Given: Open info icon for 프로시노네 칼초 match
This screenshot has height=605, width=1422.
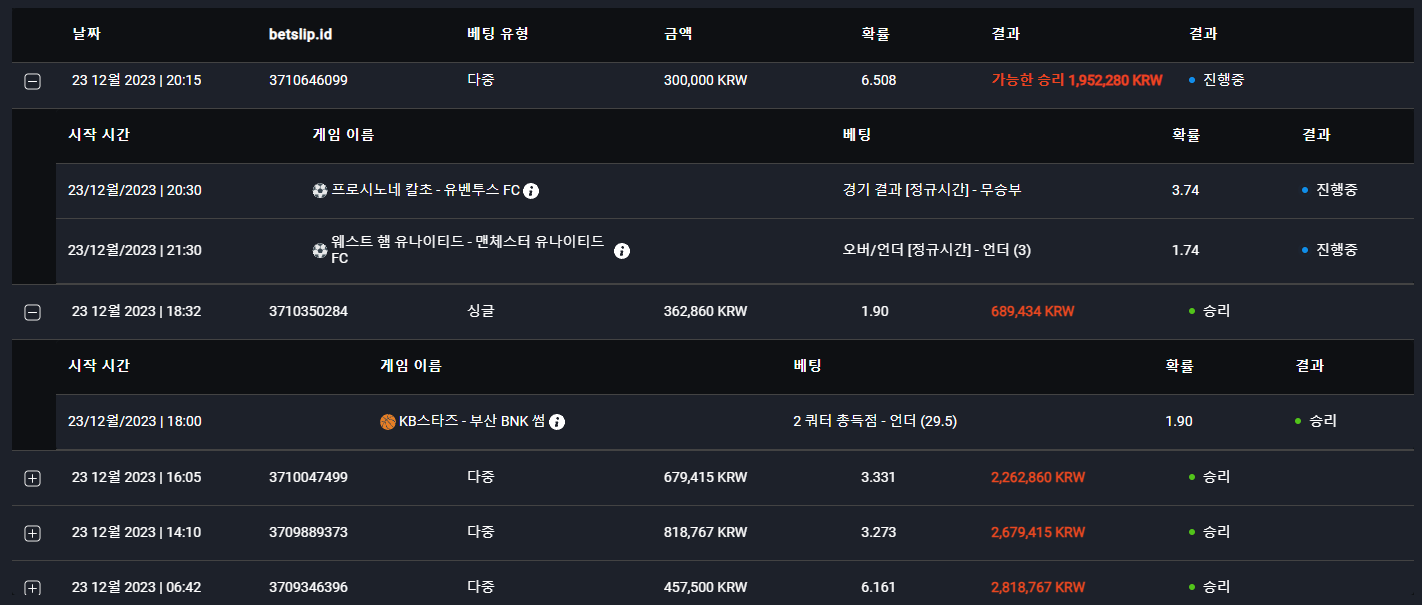Looking at the screenshot, I should (531, 191).
